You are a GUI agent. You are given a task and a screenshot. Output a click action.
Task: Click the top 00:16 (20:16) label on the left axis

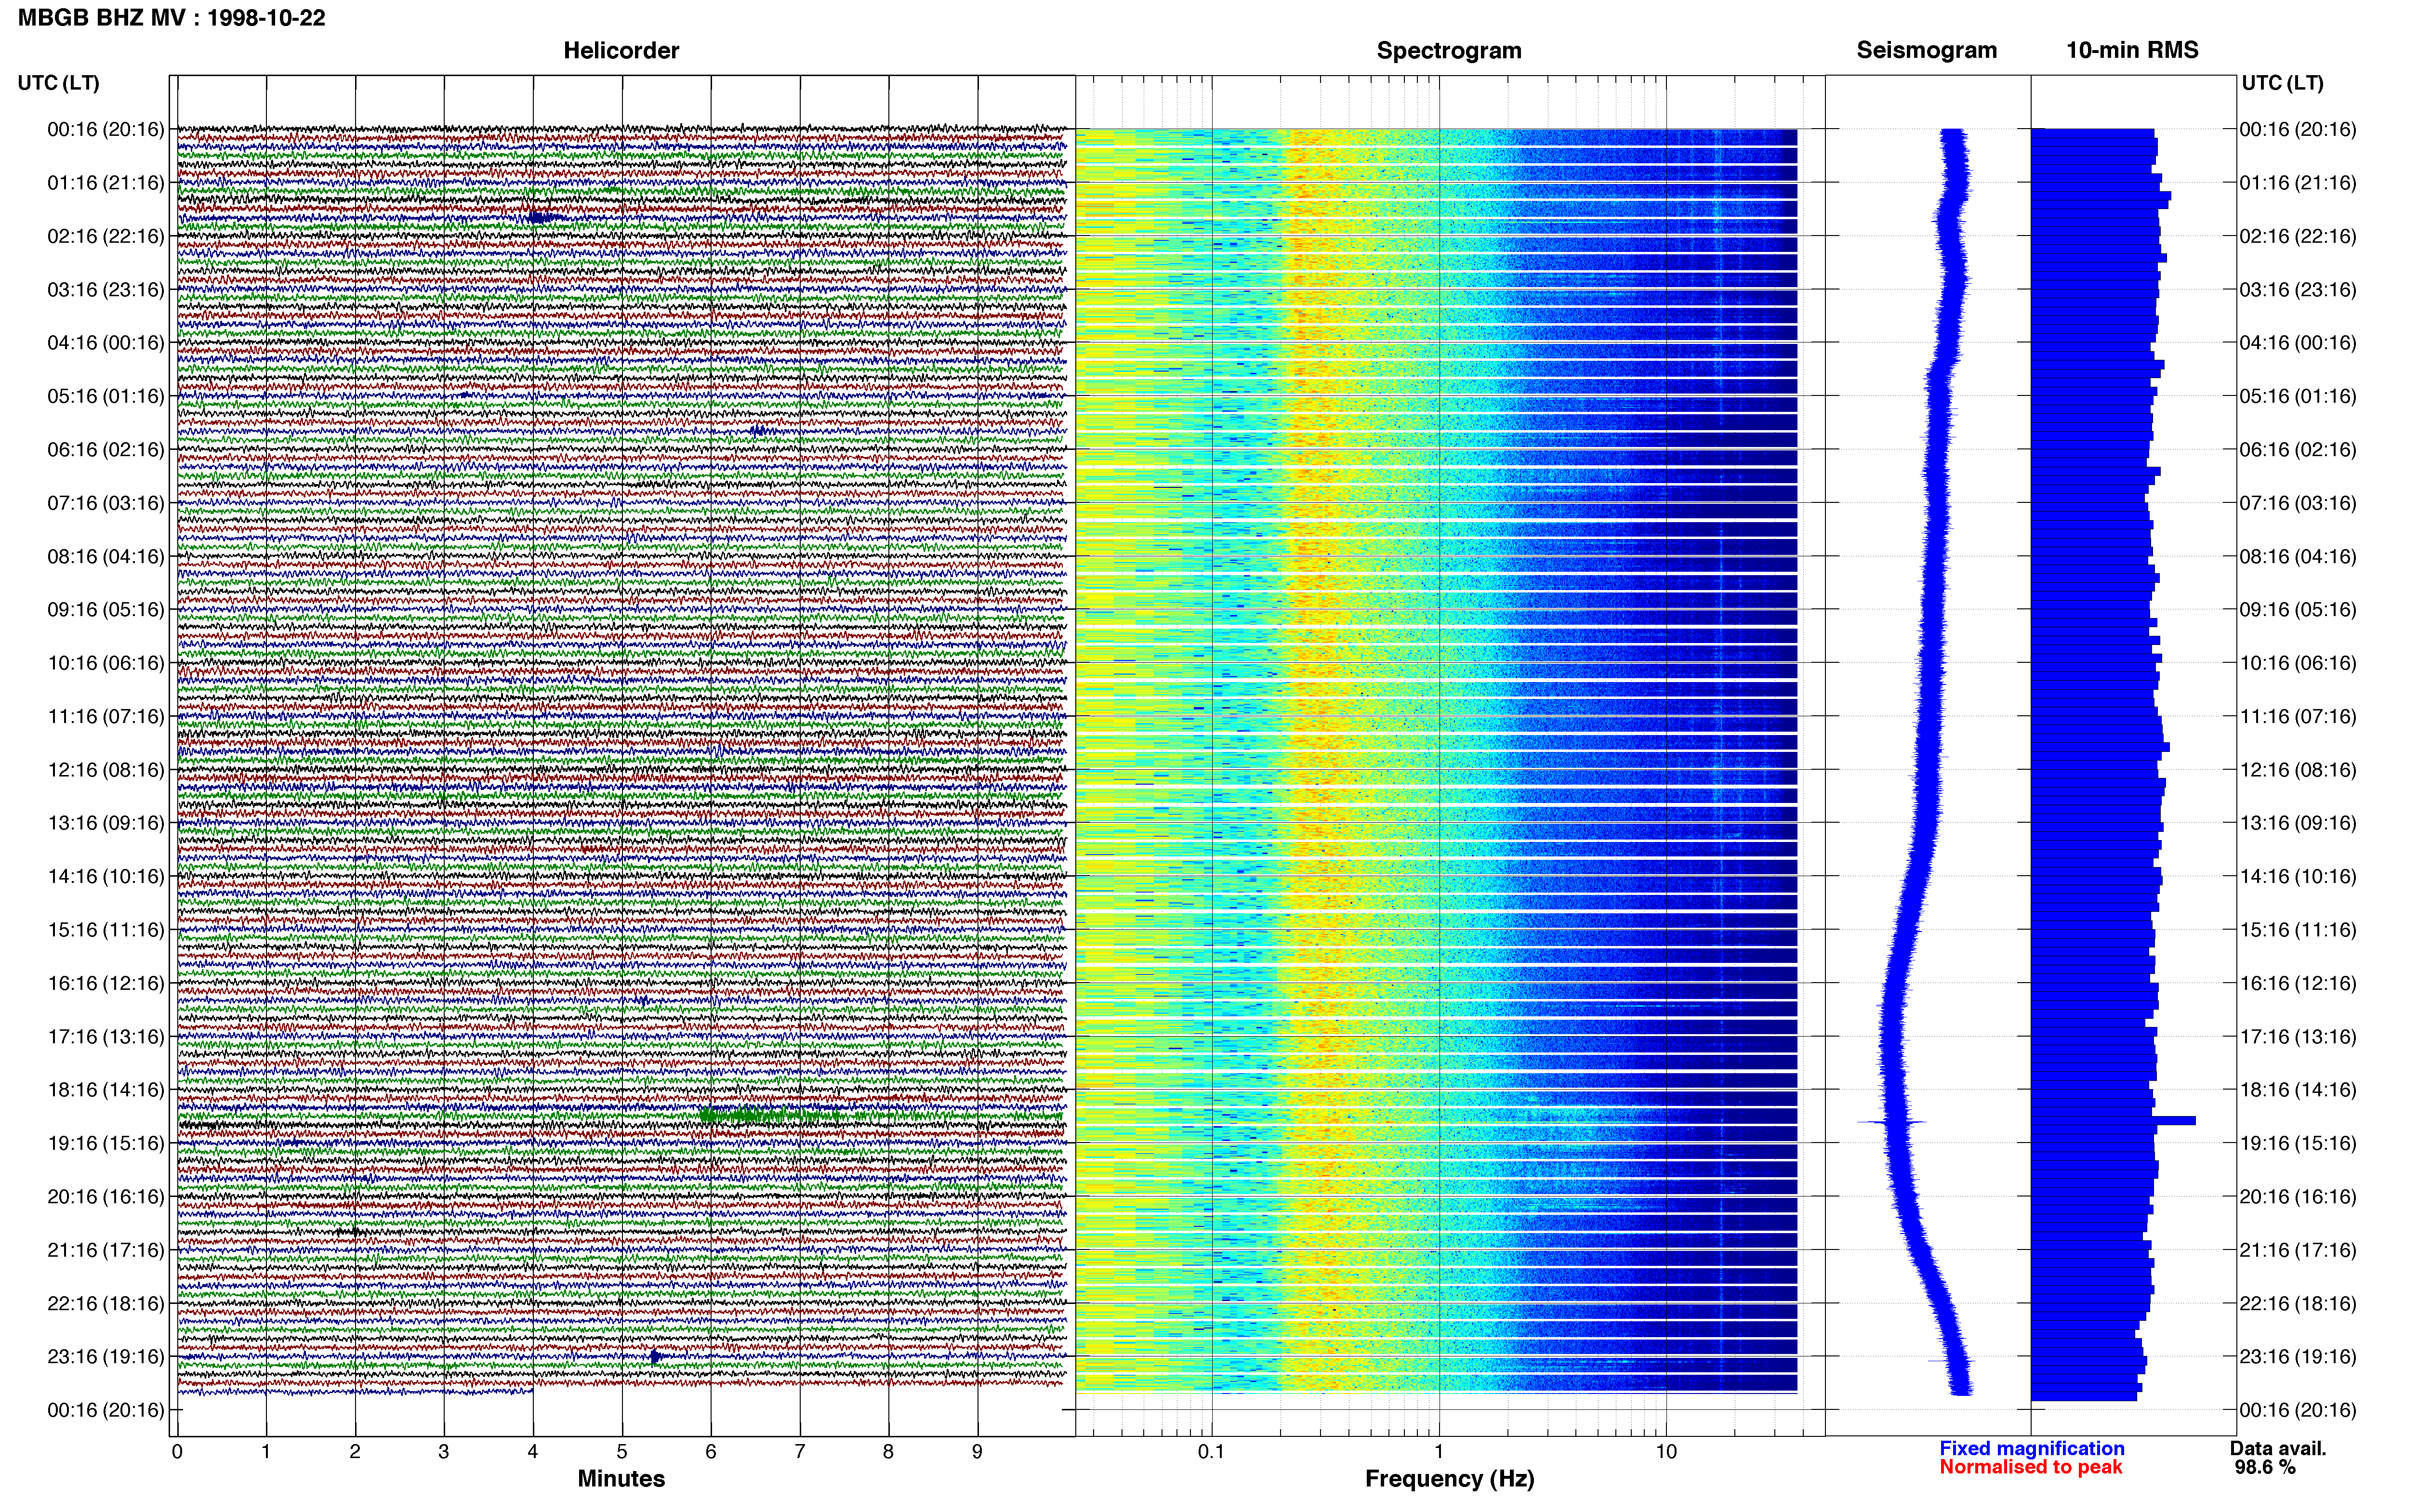(x=106, y=129)
